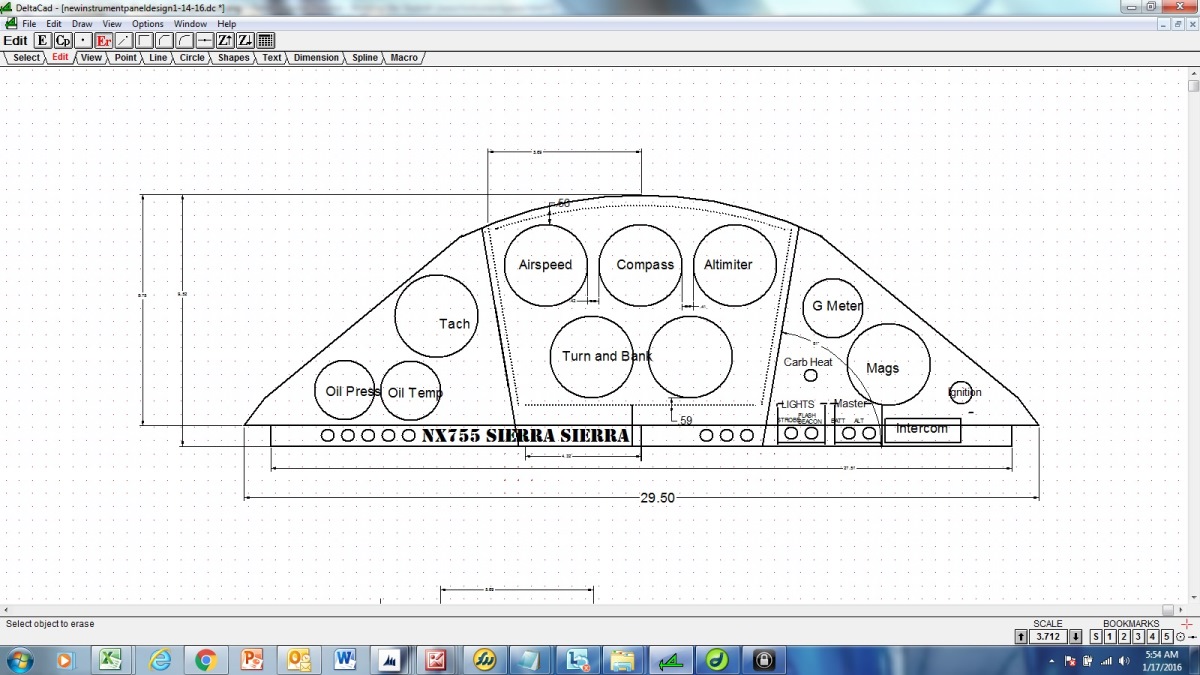This screenshot has height=675, width=1200.
Task: Show hidden system tray icons
Action: click(1054, 661)
